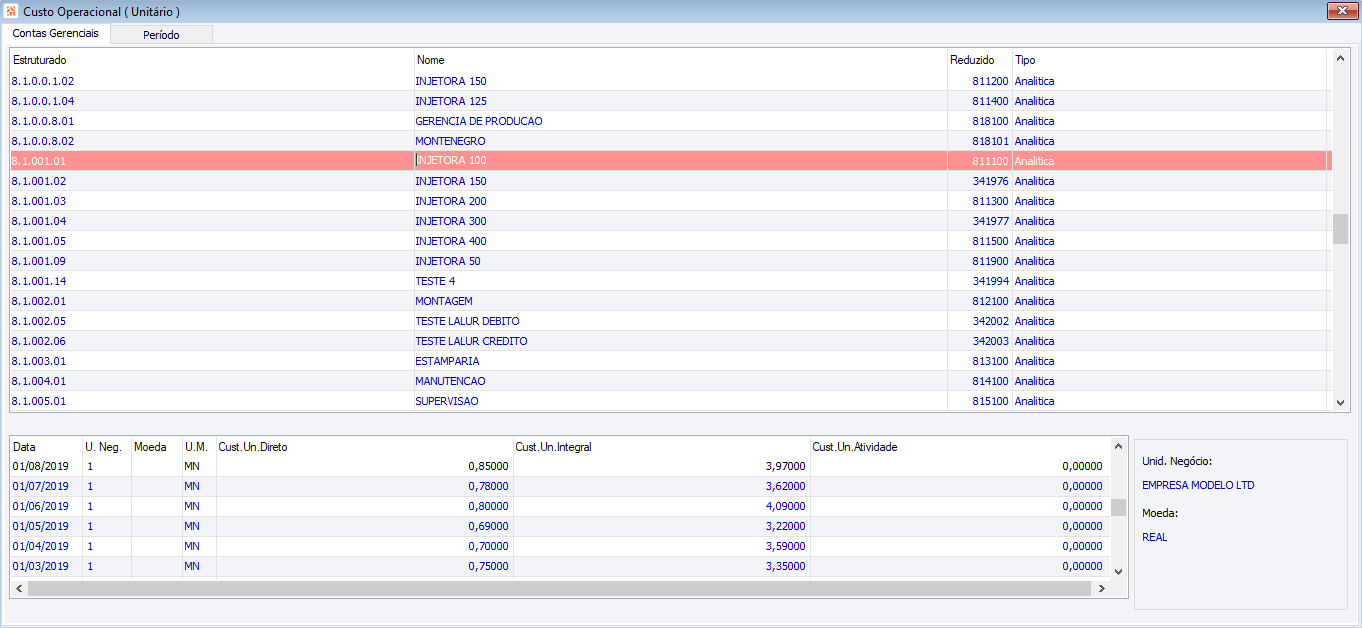
Task: Click reduced code 818101 cell
Action: tap(979, 141)
